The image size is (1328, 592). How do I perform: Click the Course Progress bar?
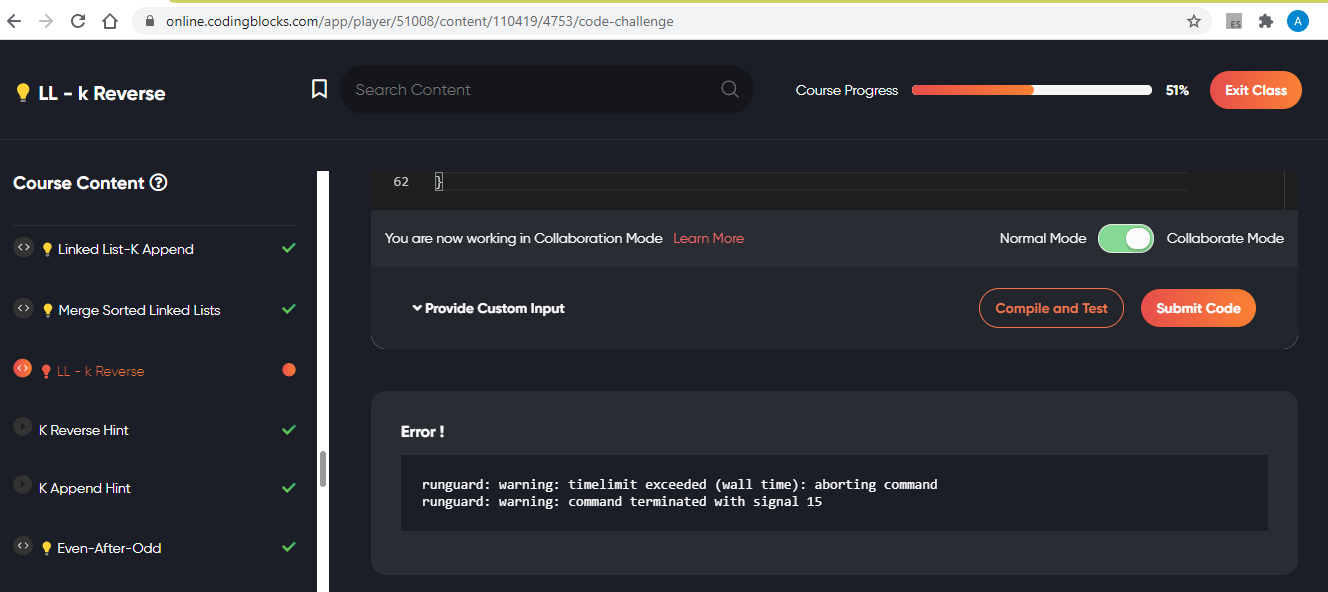pyautogui.click(x=1031, y=90)
